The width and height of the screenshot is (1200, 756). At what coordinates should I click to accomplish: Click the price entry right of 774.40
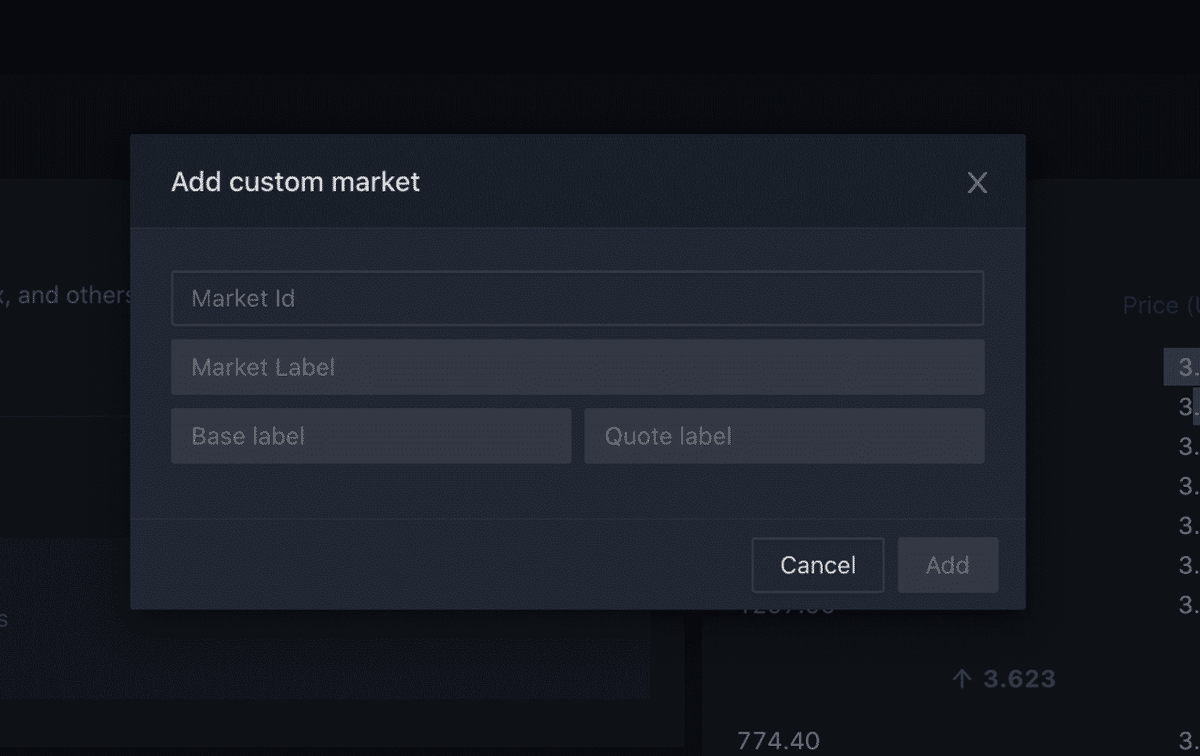pyautogui.click(x=1188, y=741)
